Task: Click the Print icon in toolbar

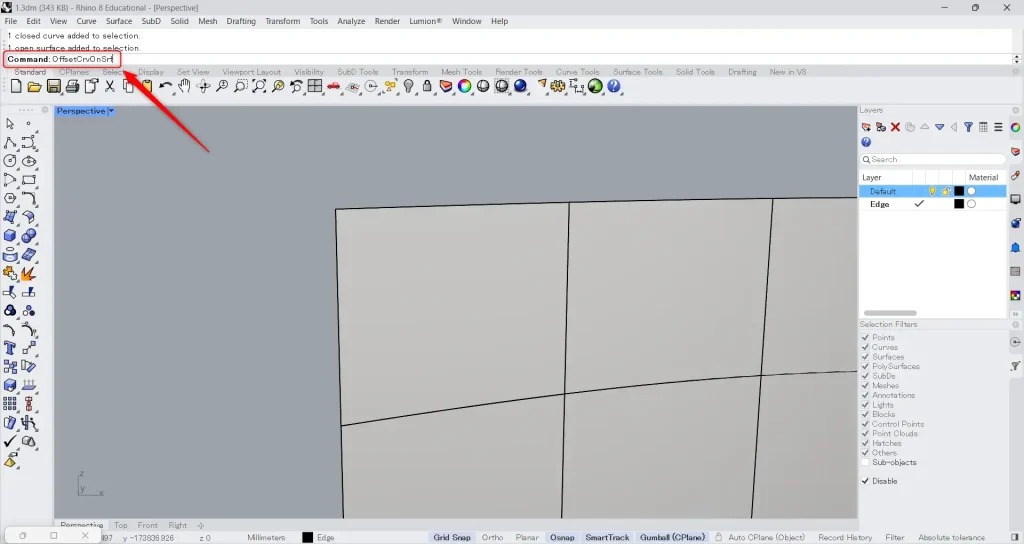Action: tap(72, 86)
